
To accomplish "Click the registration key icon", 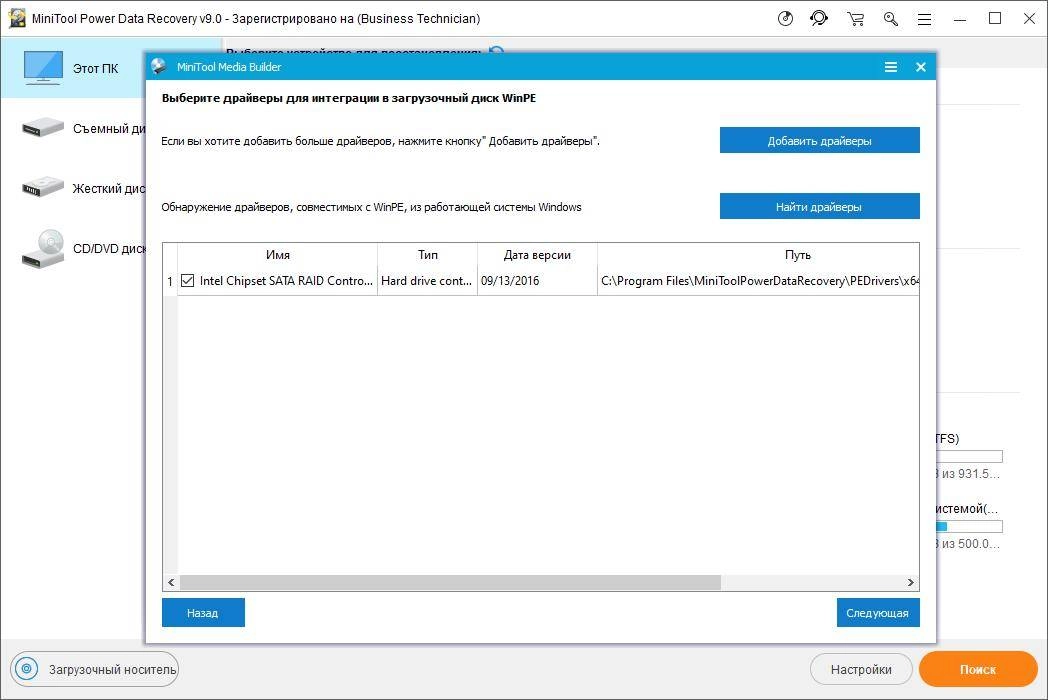I will [890, 19].
